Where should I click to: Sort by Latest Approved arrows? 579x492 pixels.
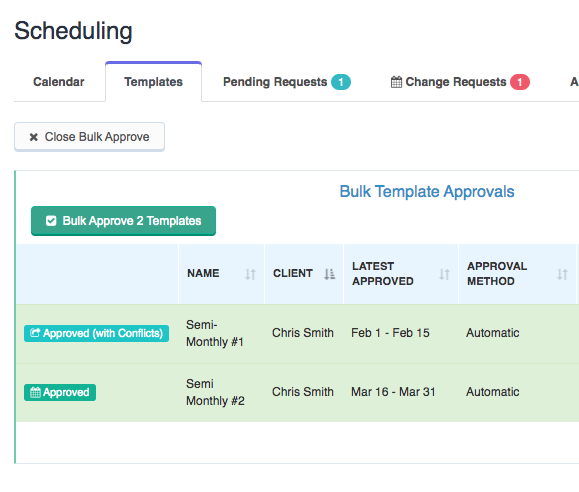click(x=444, y=274)
